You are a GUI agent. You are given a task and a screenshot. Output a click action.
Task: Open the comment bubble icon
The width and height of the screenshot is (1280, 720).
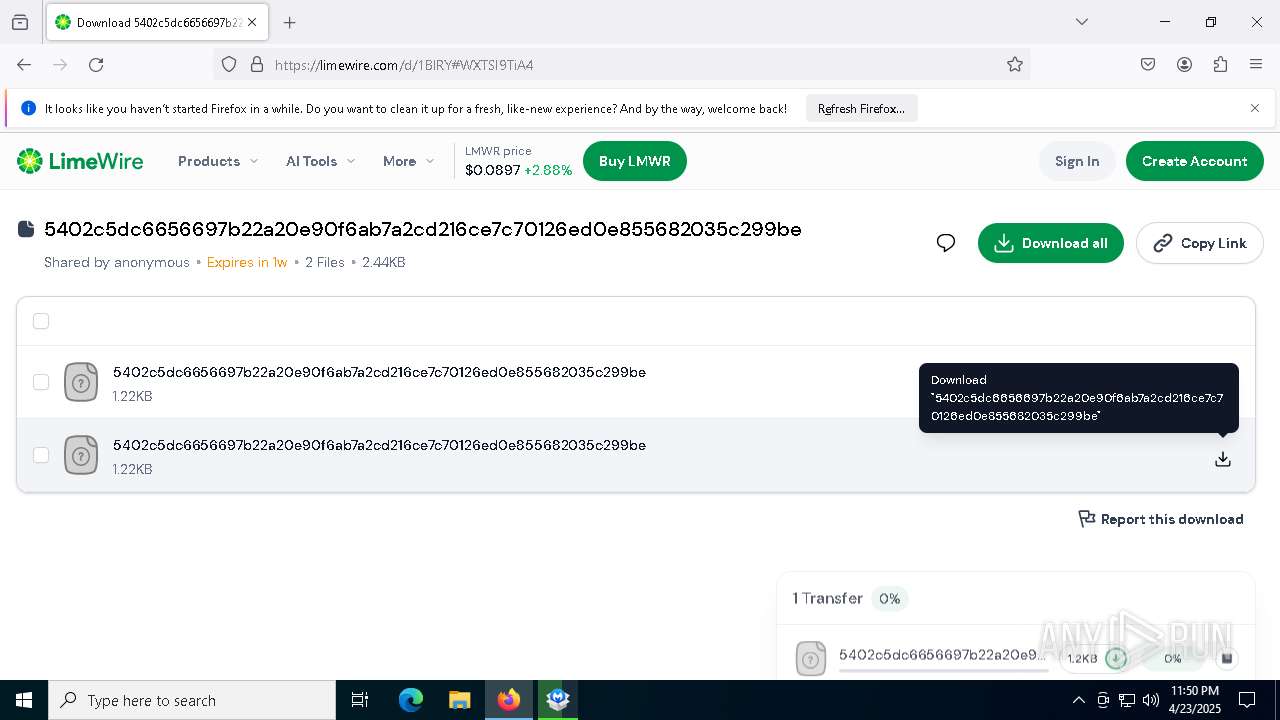pyautogui.click(x=946, y=243)
